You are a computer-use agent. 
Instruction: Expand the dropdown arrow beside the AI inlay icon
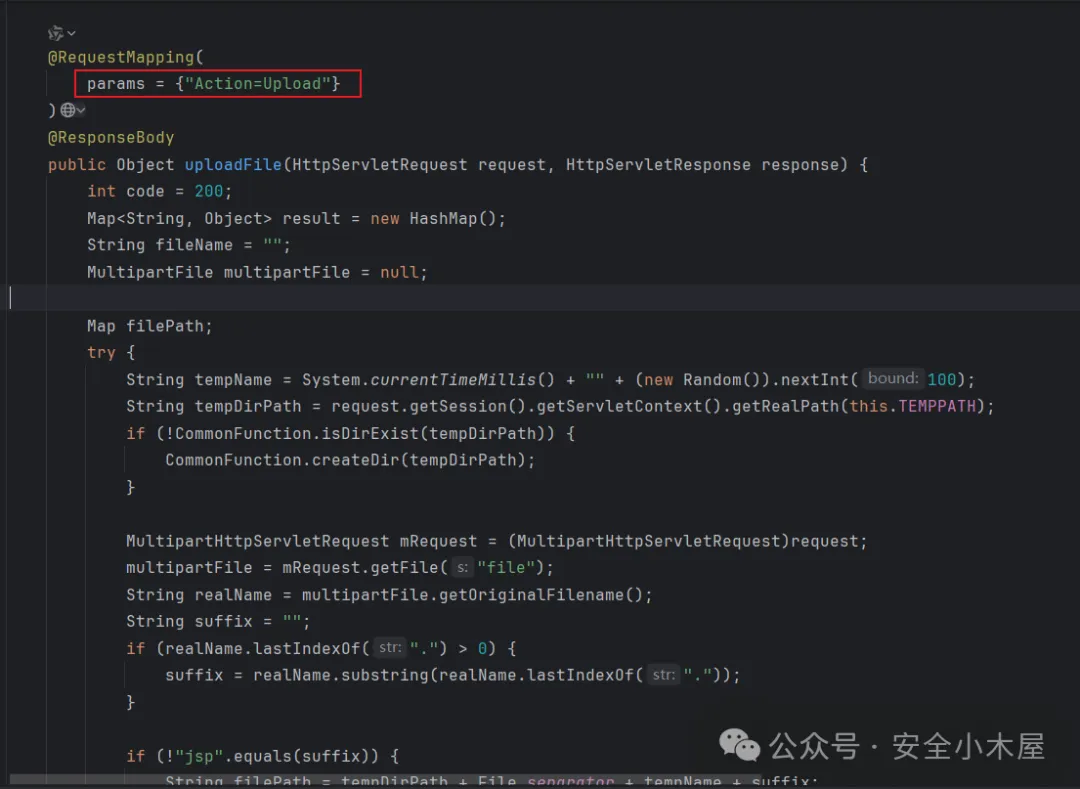point(71,34)
